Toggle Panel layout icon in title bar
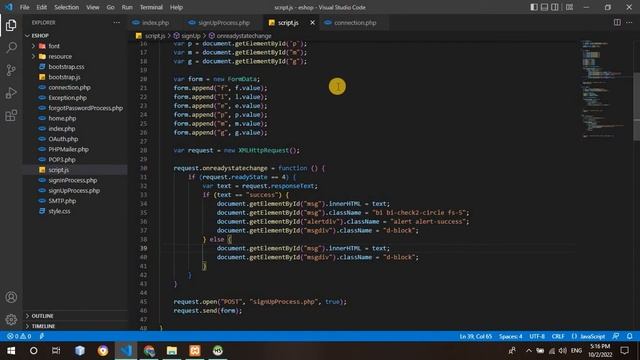The width and height of the screenshot is (640, 360). (544, 7)
